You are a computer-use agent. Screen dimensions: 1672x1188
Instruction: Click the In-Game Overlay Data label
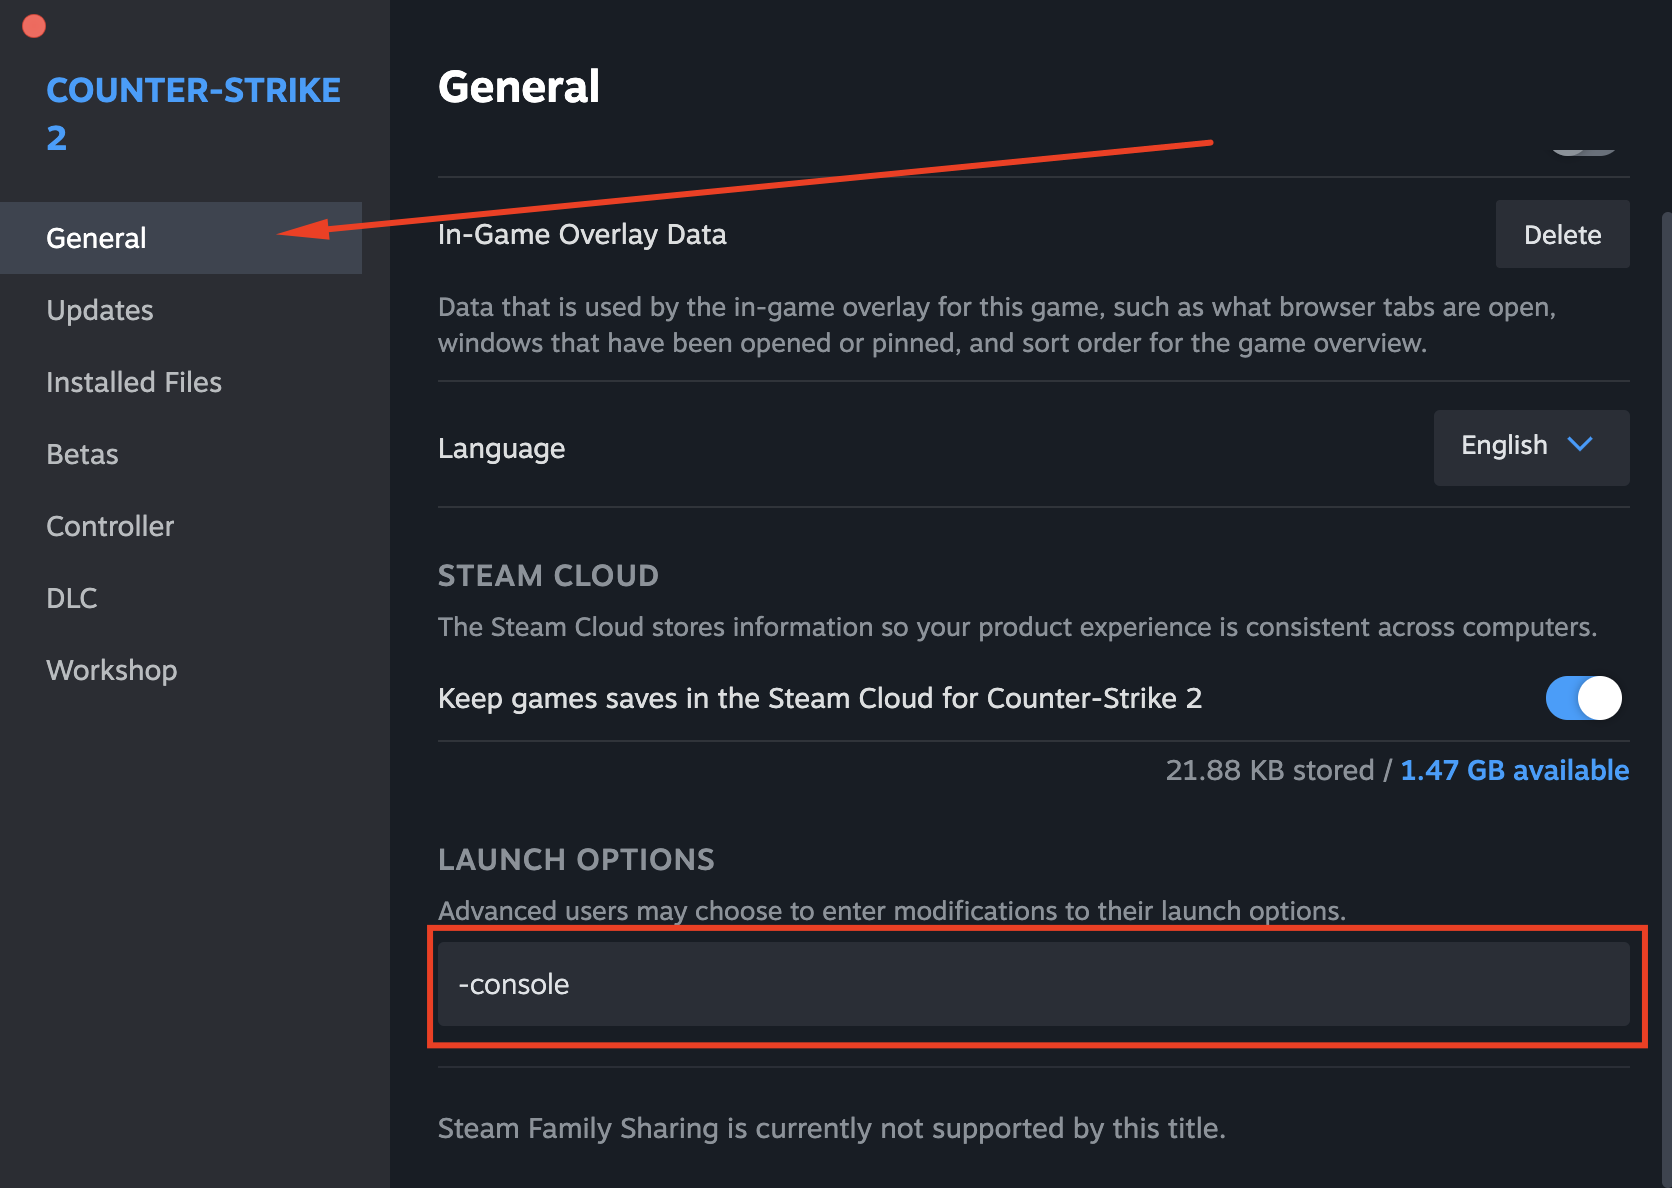(582, 234)
